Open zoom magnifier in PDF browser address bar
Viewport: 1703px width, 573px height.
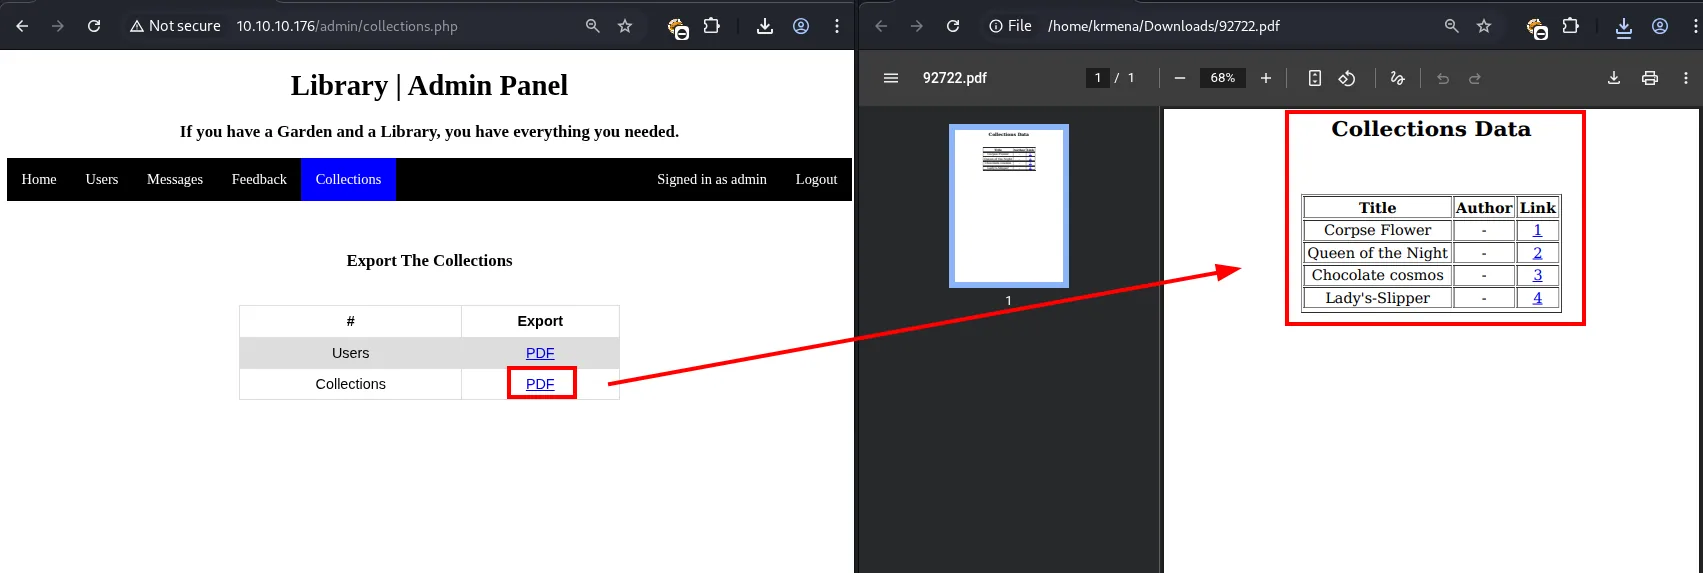(1452, 26)
